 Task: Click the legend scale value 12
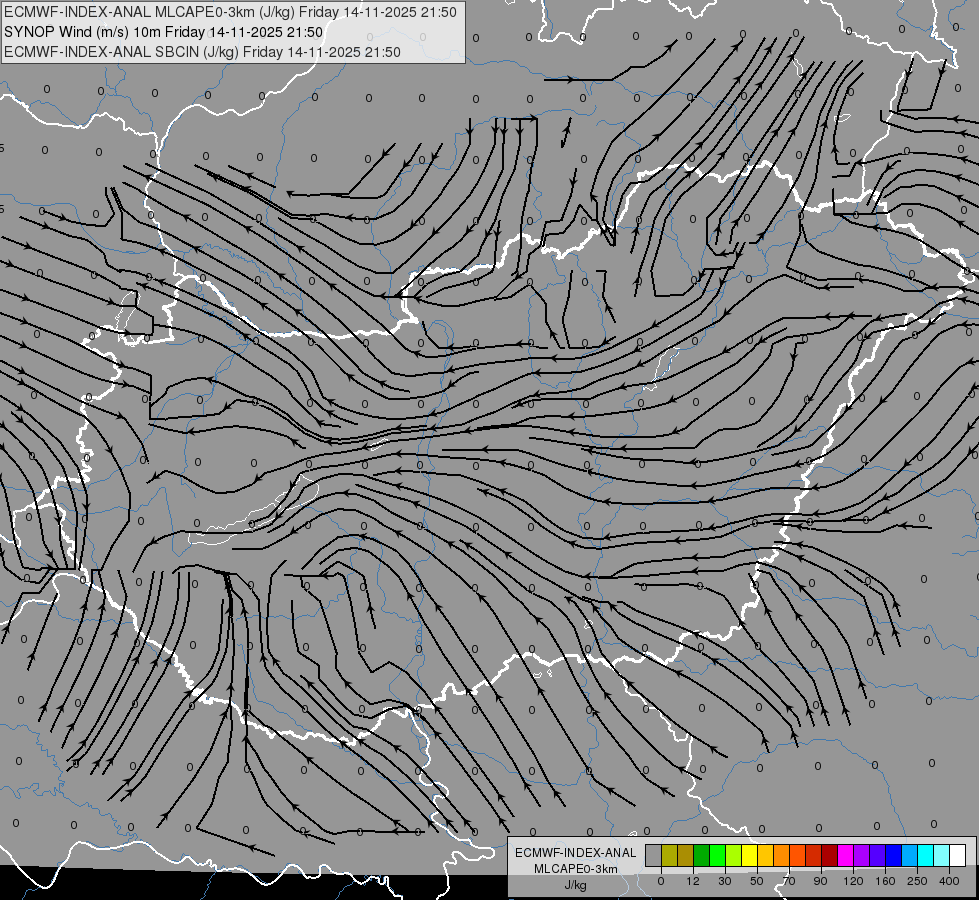693,881
